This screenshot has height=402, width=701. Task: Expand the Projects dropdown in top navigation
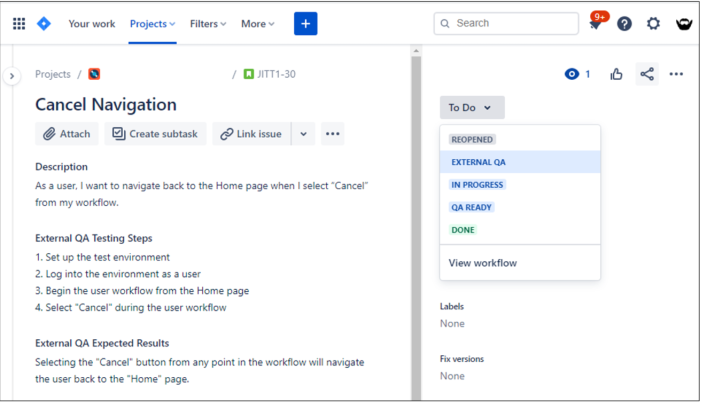pos(152,24)
